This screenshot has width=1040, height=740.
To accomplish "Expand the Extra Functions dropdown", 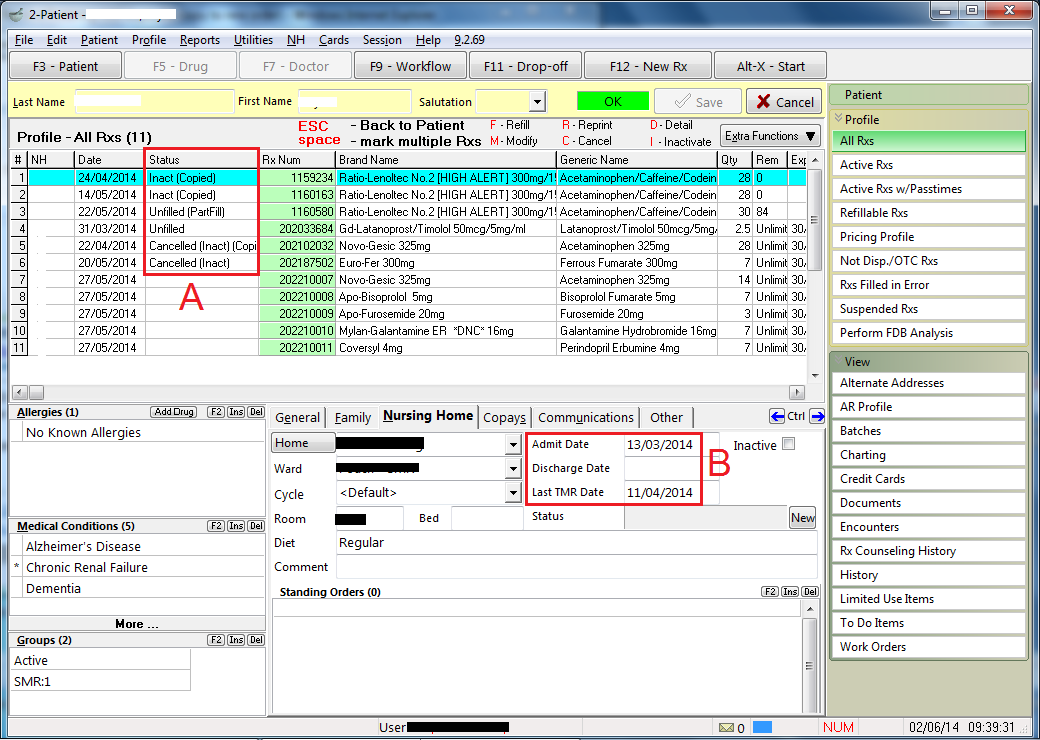I will [x=770, y=136].
